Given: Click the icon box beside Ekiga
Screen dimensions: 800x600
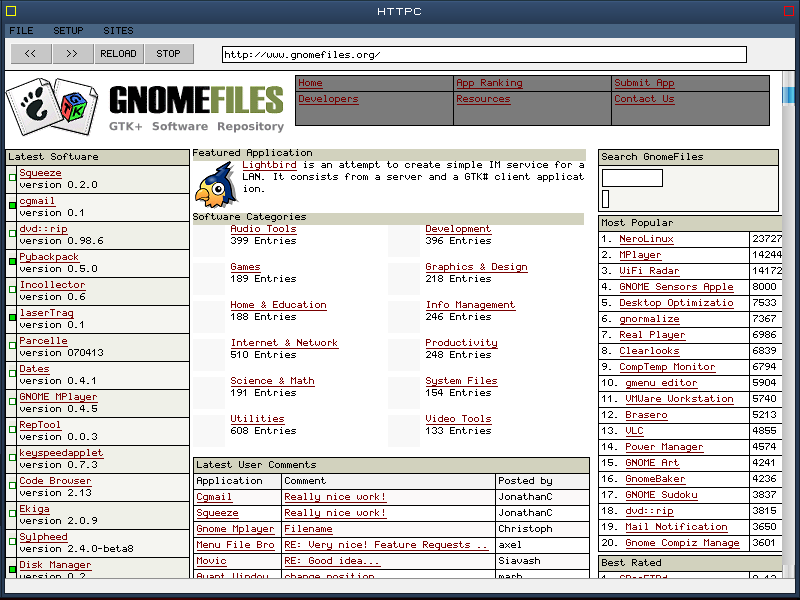Looking at the screenshot, I should (12, 514).
